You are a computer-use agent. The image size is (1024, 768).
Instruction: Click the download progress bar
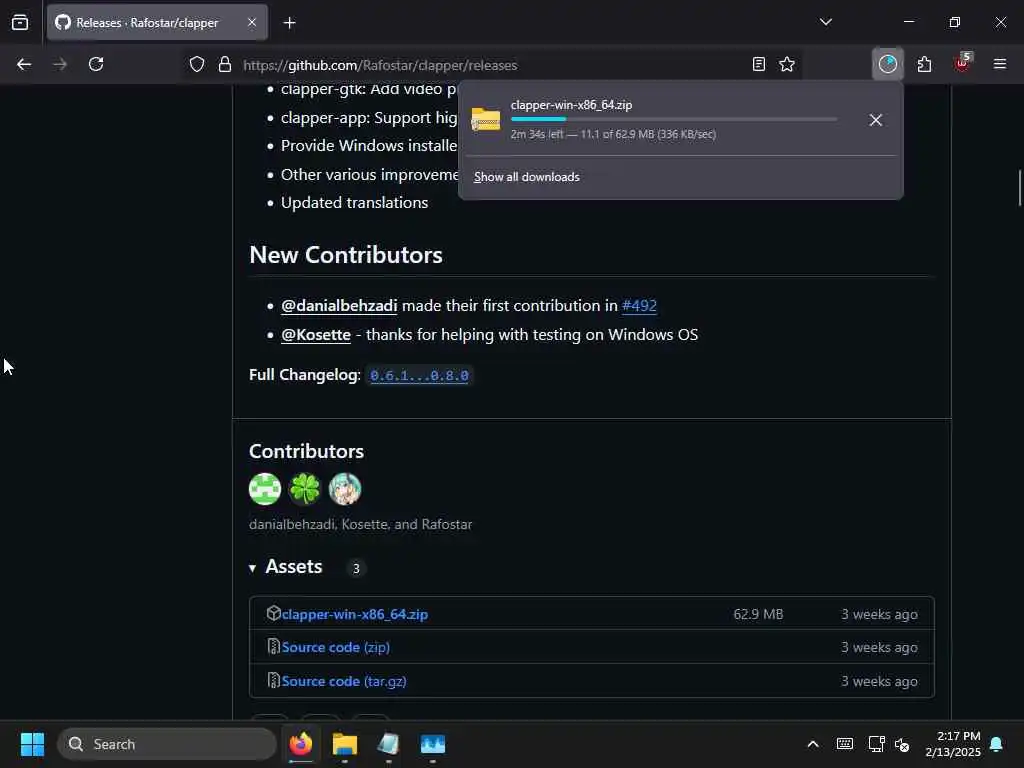pos(674,120)
